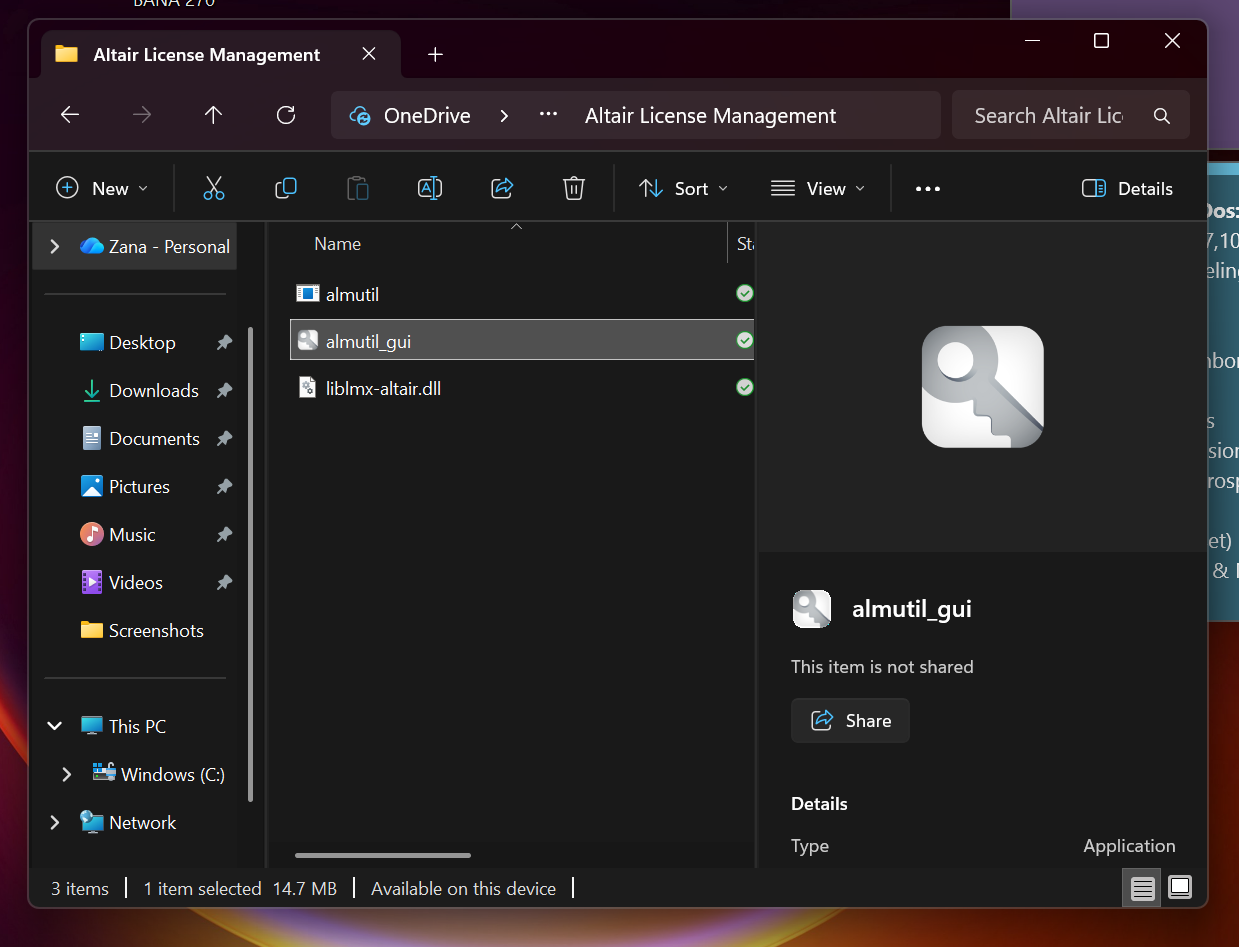Viewport: 1239px width, 947px height.
Task: Expand the Network tree node
Action: point(55,822)
